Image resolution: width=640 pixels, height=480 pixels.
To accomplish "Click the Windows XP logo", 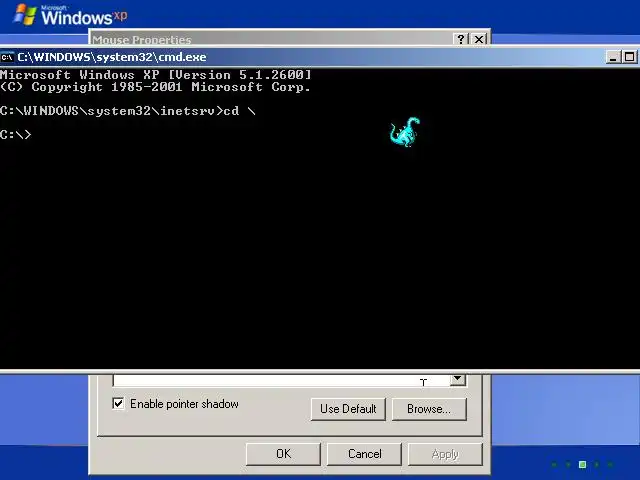I will [x=70, y=15].
